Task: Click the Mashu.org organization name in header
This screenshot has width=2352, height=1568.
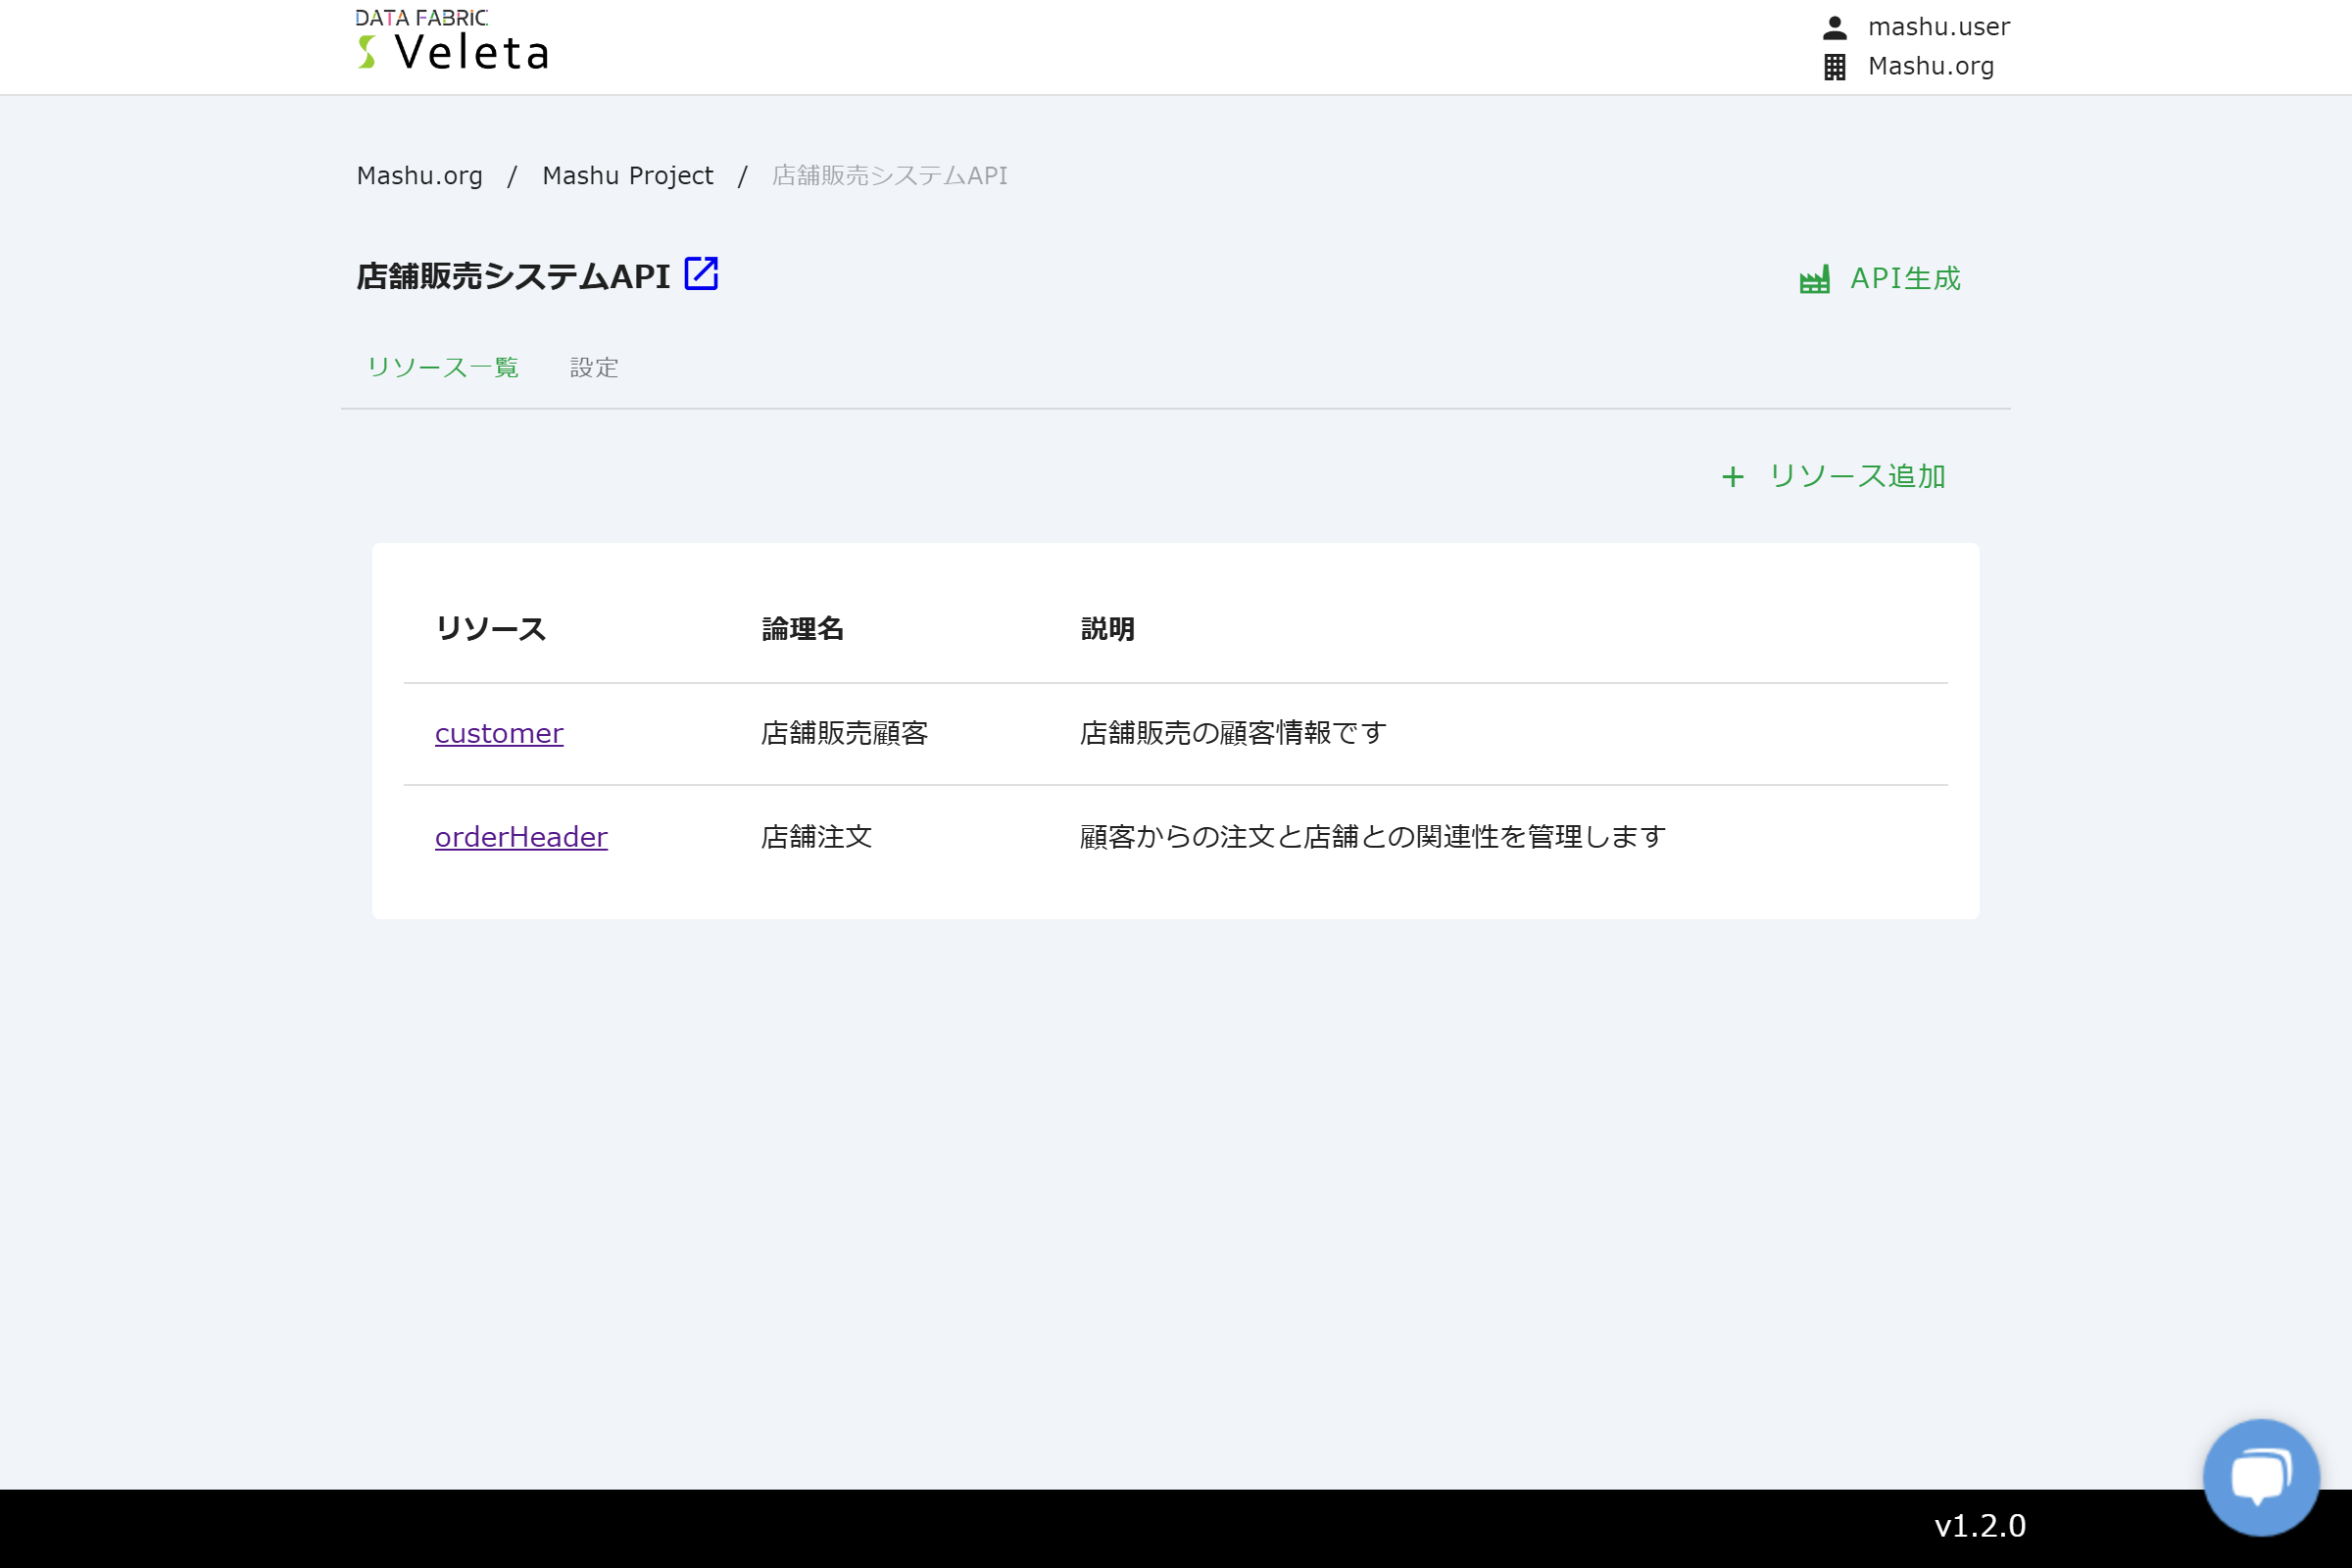Action: pyautogui.click(x=1930, y=67)
